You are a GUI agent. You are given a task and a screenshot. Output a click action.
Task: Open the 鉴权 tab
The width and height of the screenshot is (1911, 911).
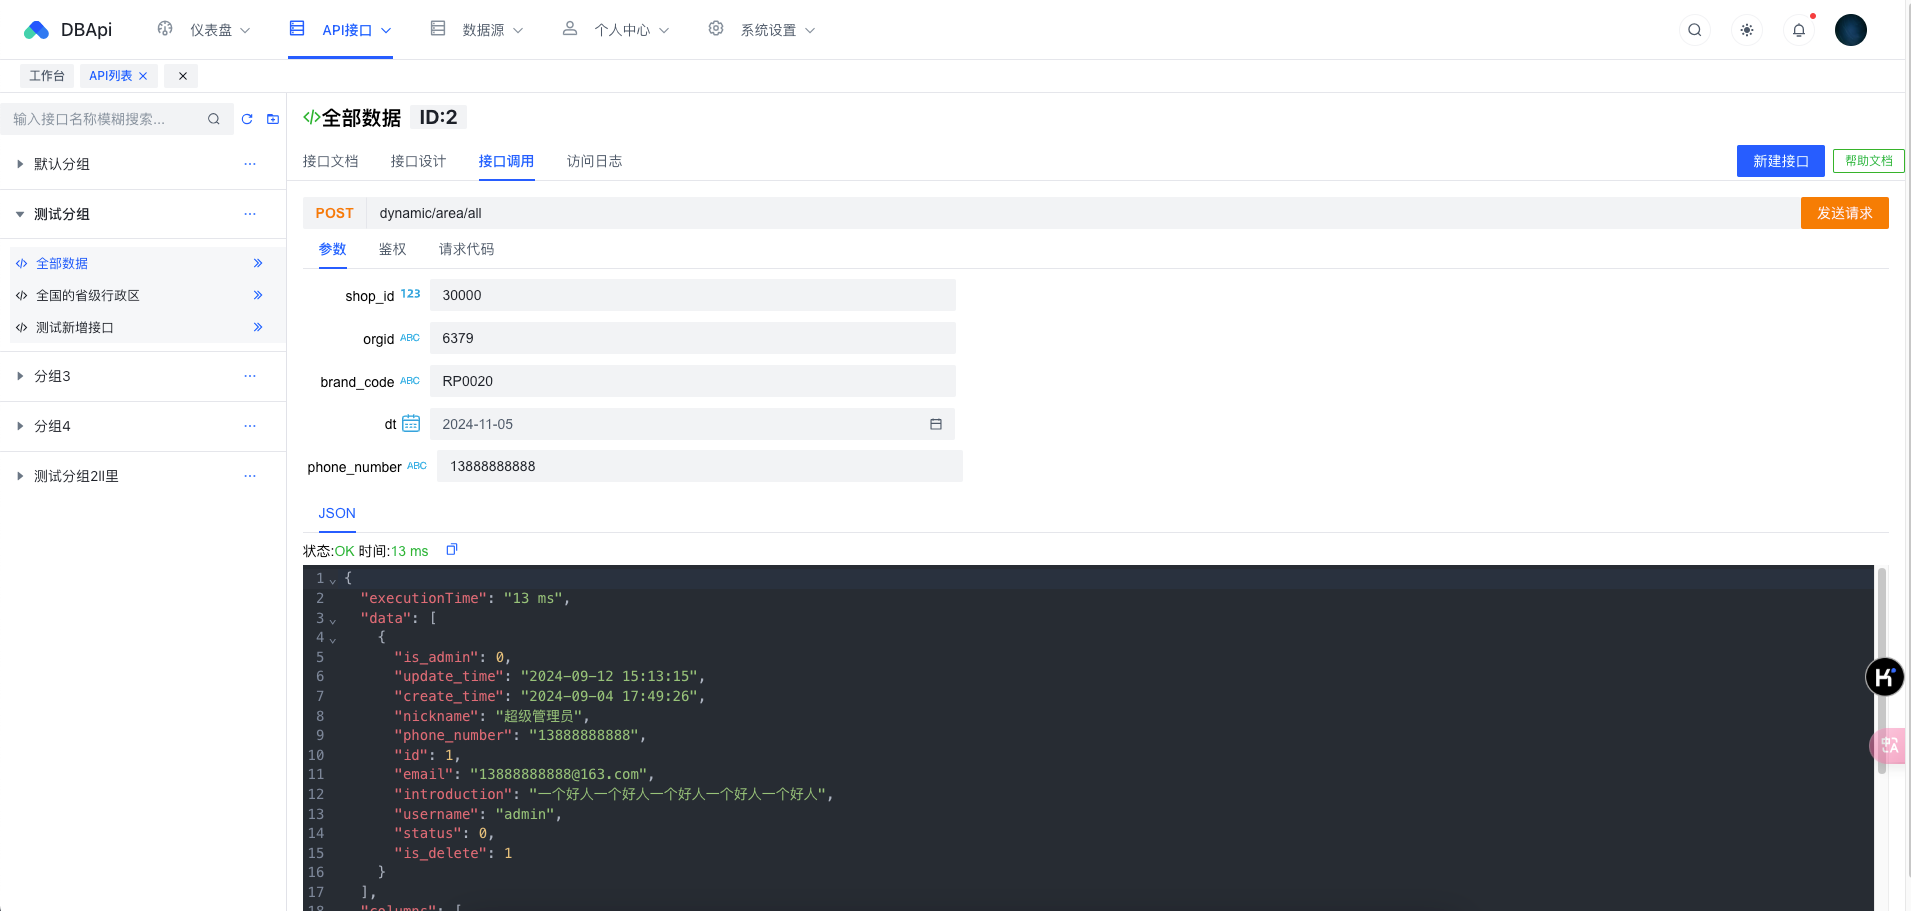click(x=392, y=249)
